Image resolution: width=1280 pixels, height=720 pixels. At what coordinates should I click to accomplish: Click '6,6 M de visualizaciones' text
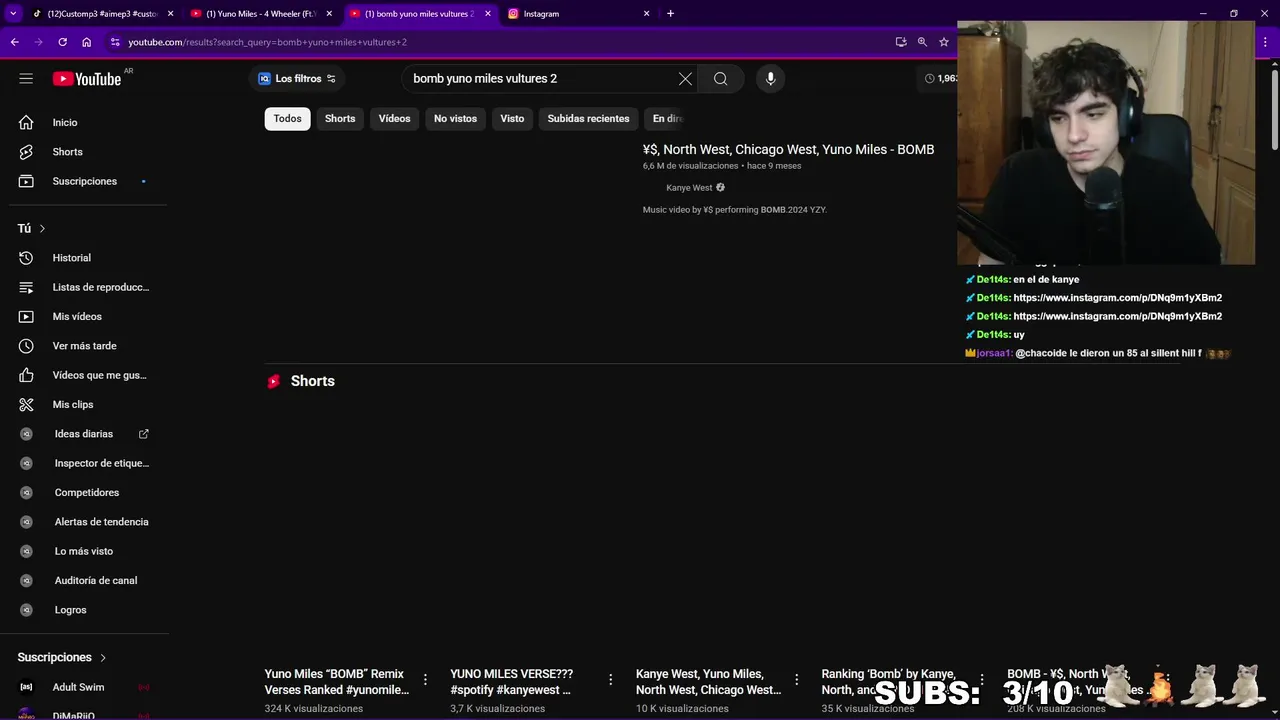[x=690, y=166]
